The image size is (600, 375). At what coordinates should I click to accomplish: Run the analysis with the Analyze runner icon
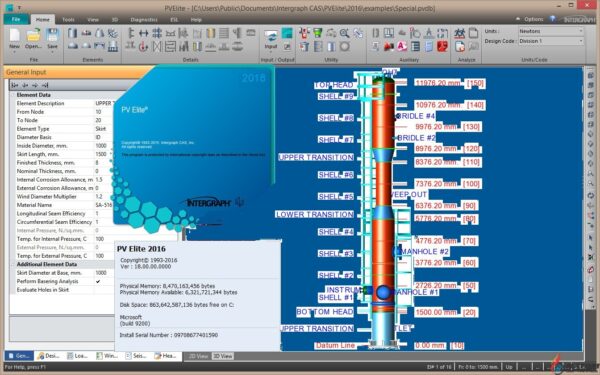[x=460, y=33]
